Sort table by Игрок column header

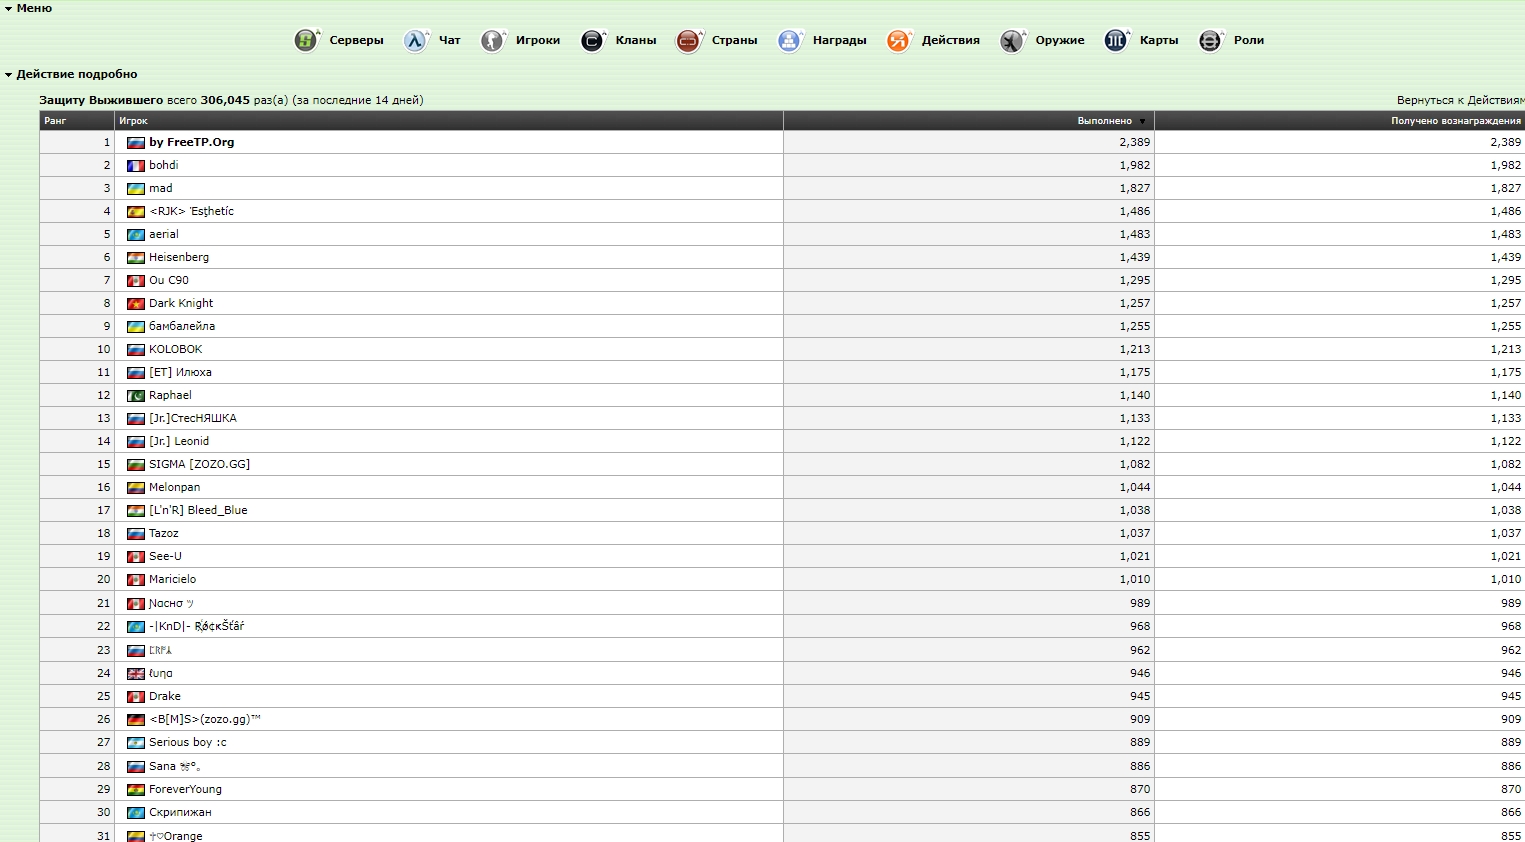[133, 121]
